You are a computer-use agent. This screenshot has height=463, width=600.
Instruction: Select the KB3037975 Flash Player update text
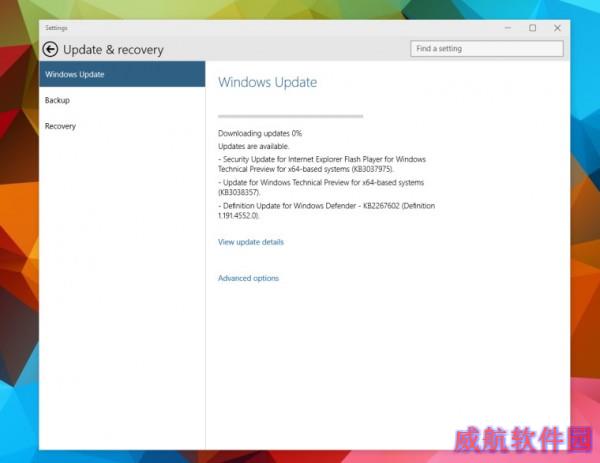pos(322,164)
